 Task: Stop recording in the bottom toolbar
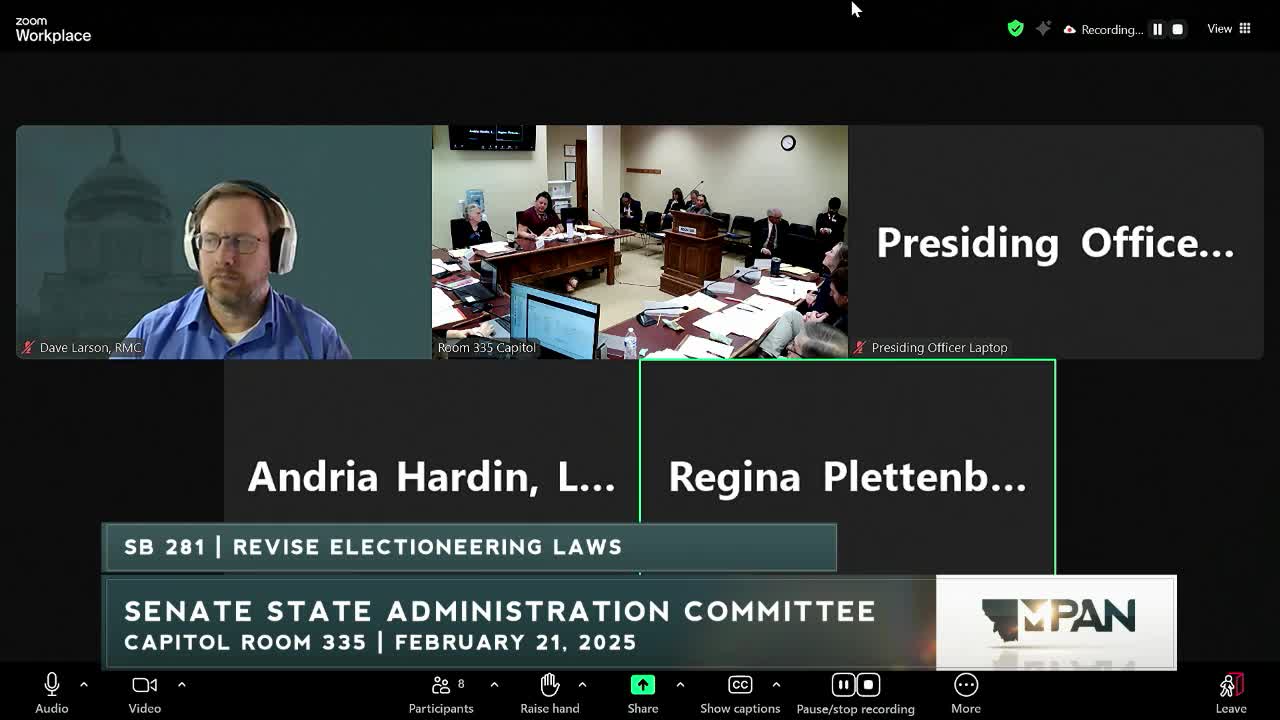[x=868, y=685]
